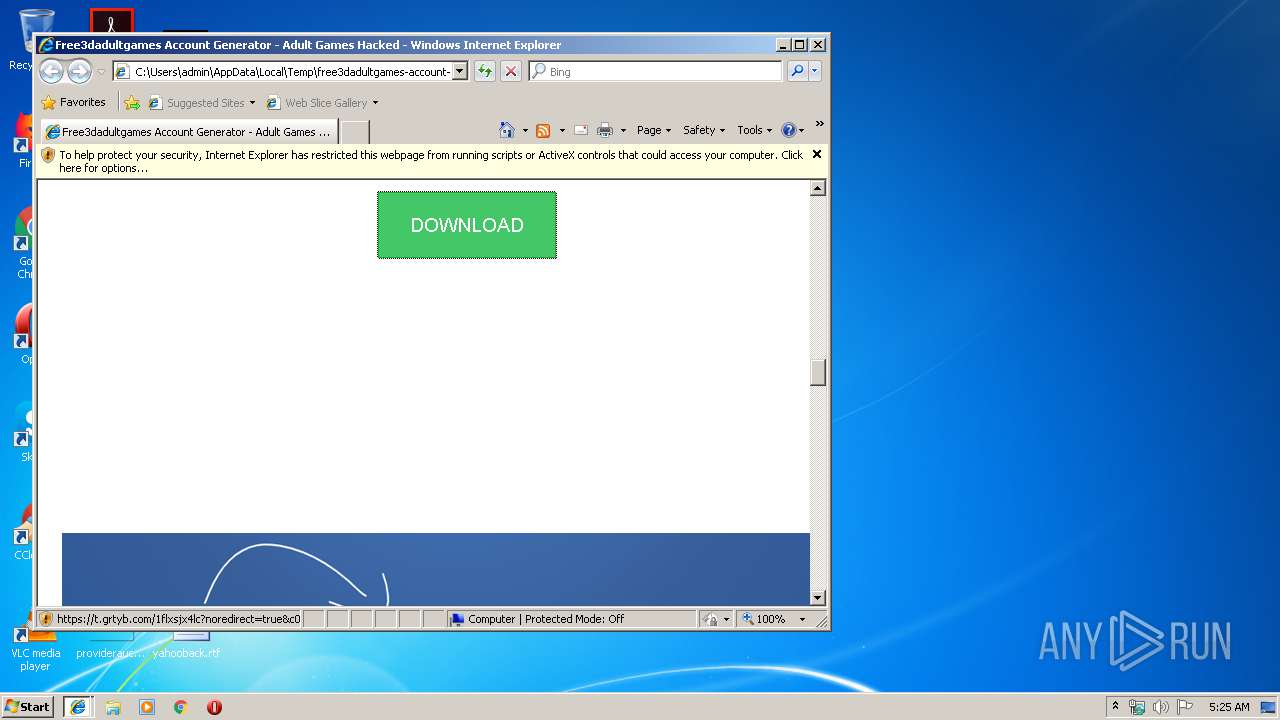Image resolution: width=1280 pixels, height=720 pixels.
Task: Click the magnifier Search button
Action: pos(797,71)
